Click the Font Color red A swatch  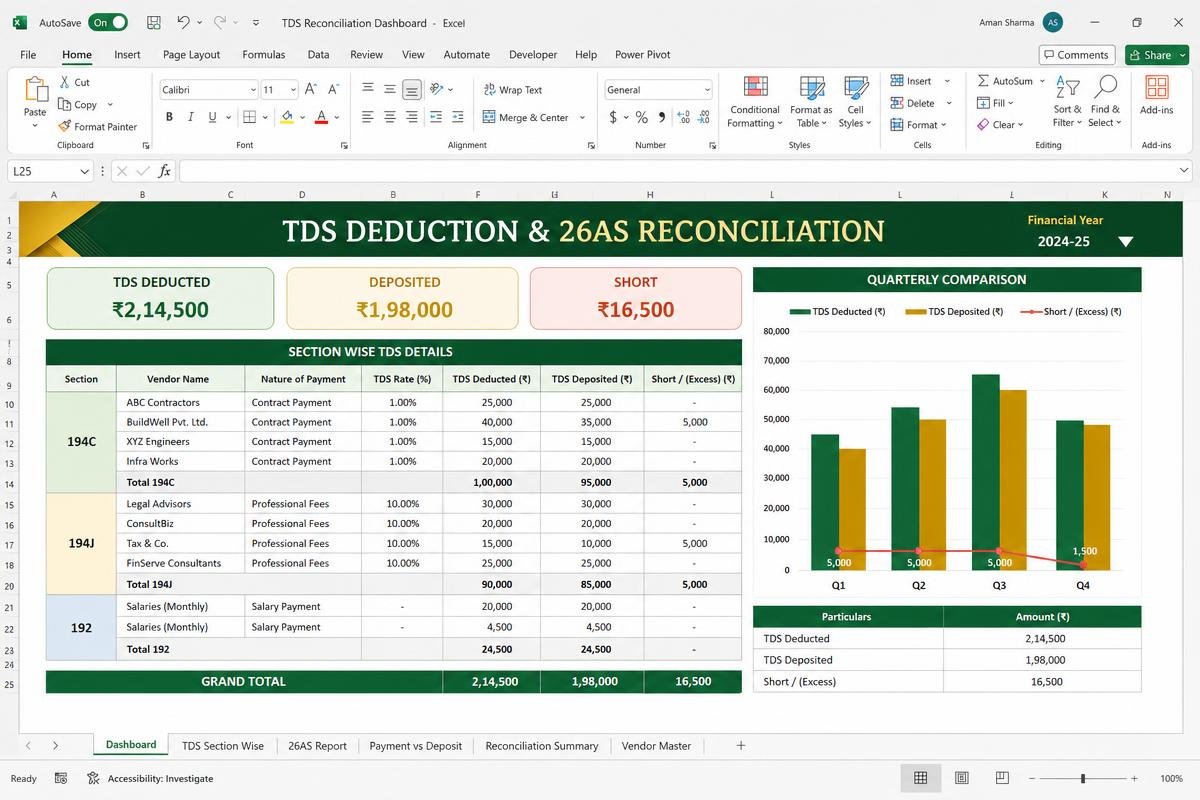coord(321,117)
